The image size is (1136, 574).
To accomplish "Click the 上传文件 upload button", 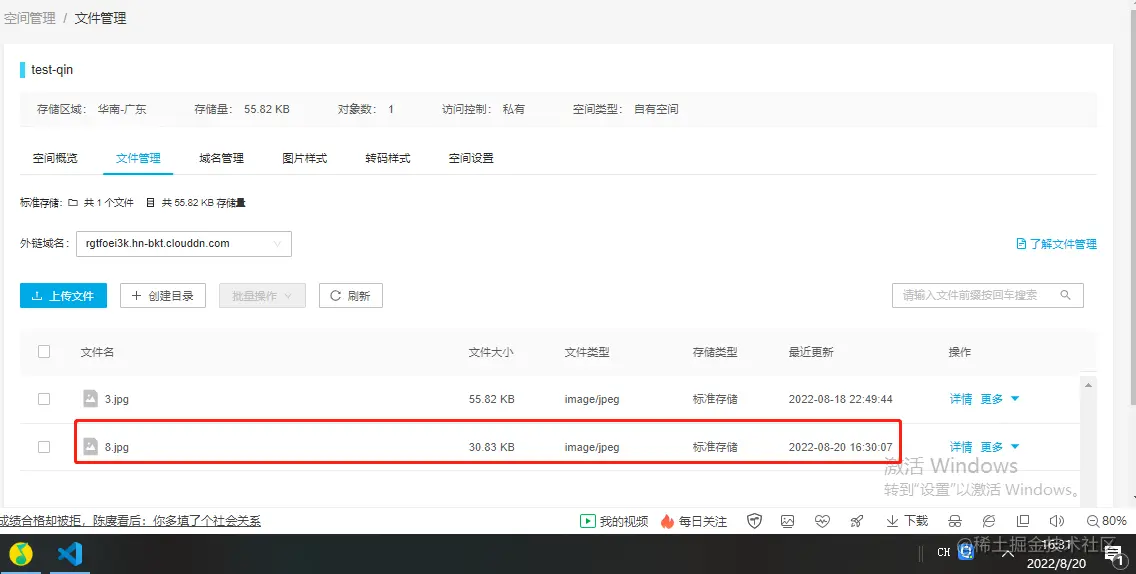I will tap(63, 296).
